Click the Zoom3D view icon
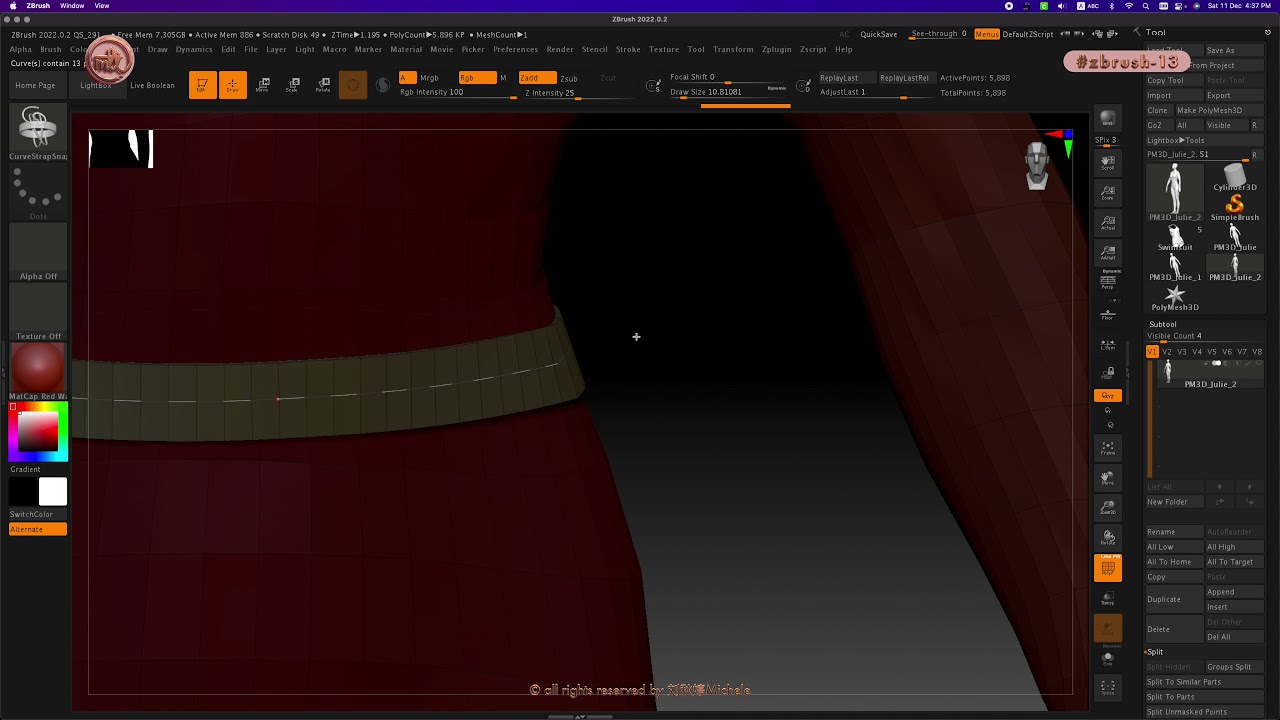The height and width of the screenshot is (720, 1280). pos(1107,509)
